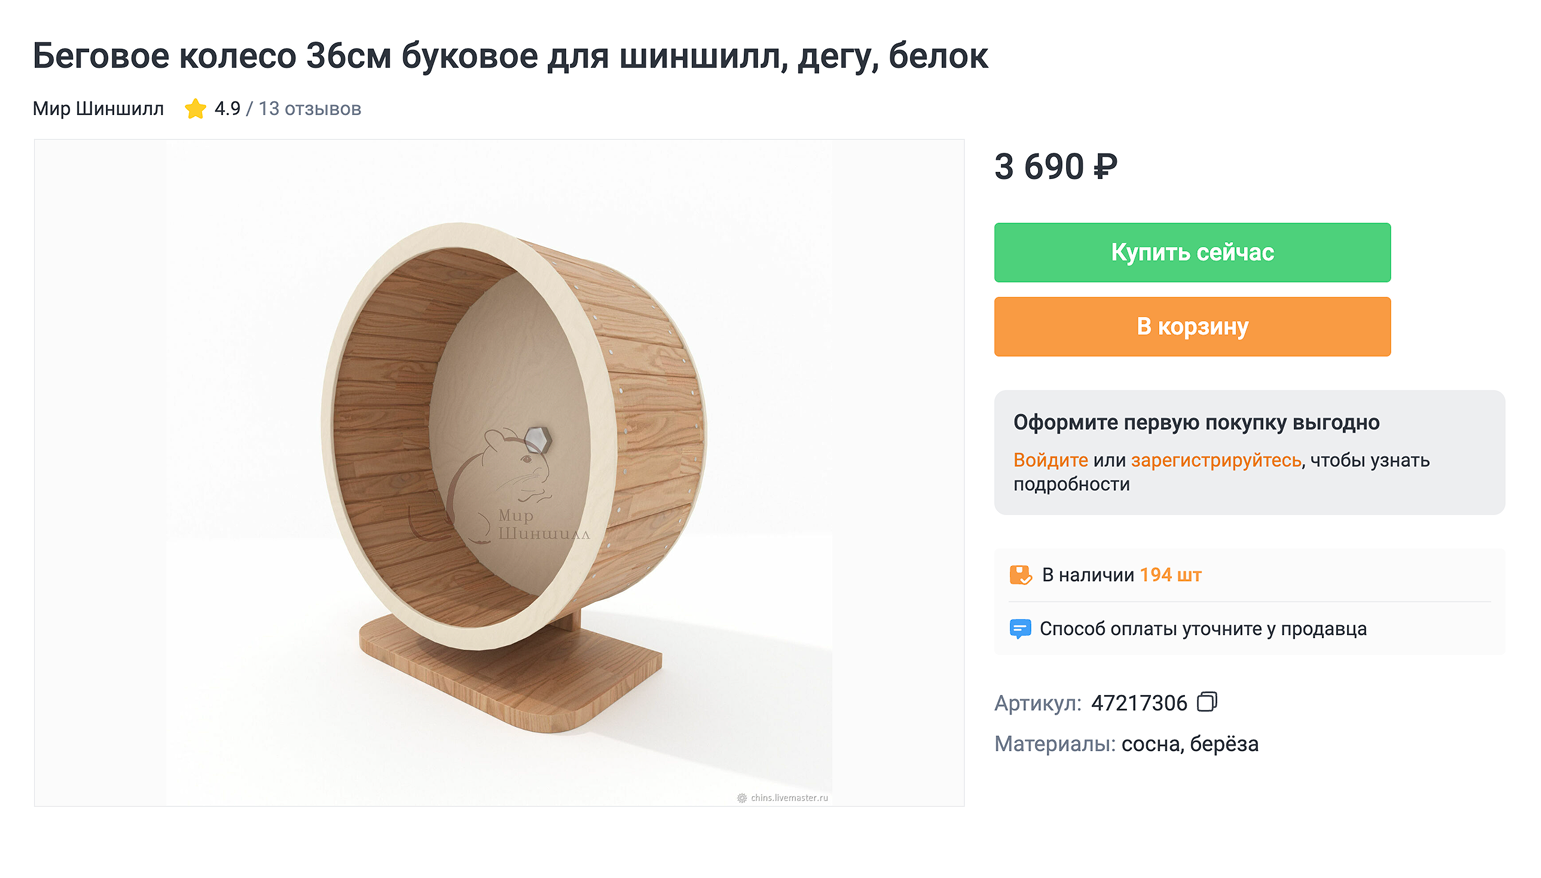Open the зарегистрируйтесь registration link
This screenshot has height=878, width=1541.
coord(1215,460)
